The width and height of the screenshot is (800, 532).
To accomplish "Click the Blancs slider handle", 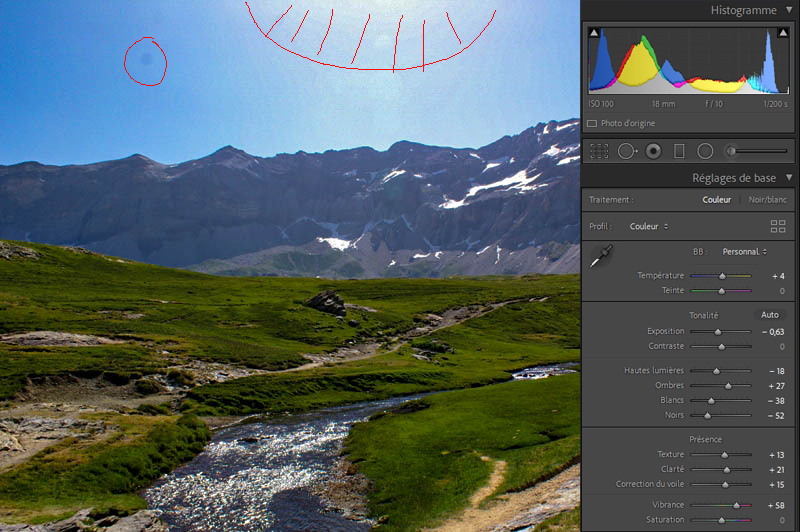I will coord(711,400).
